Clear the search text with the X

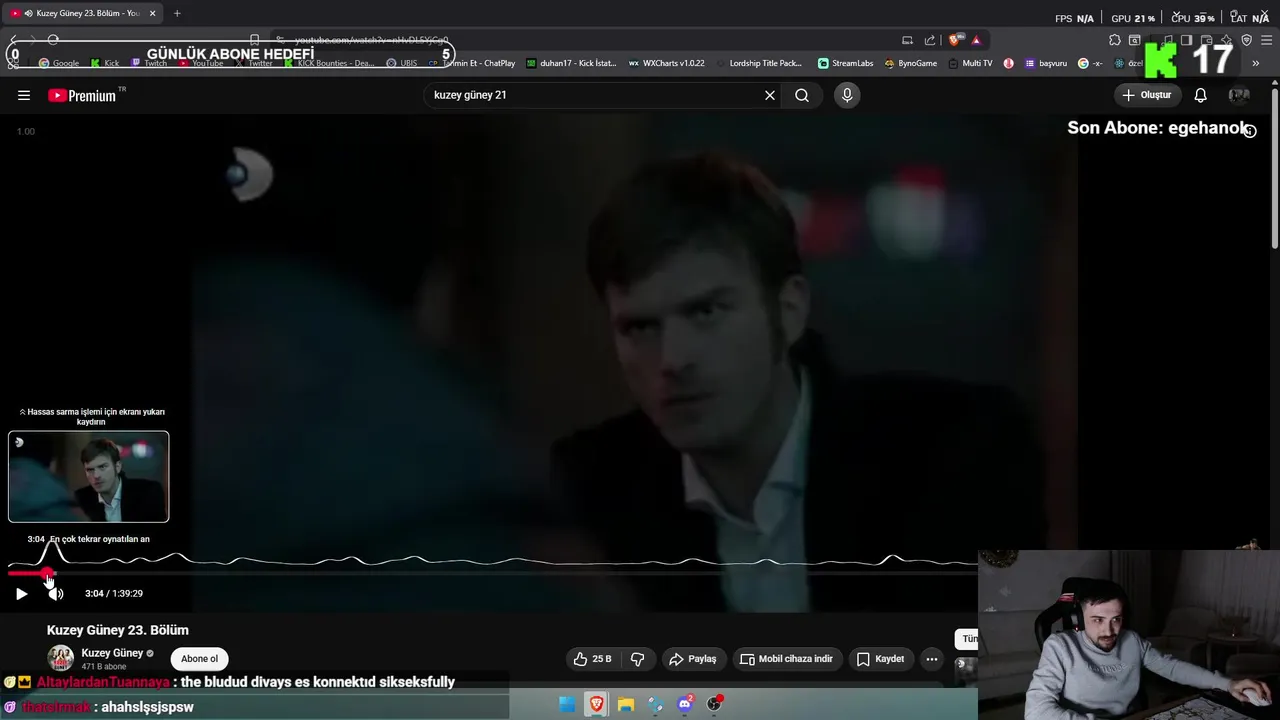click(770, 95)
